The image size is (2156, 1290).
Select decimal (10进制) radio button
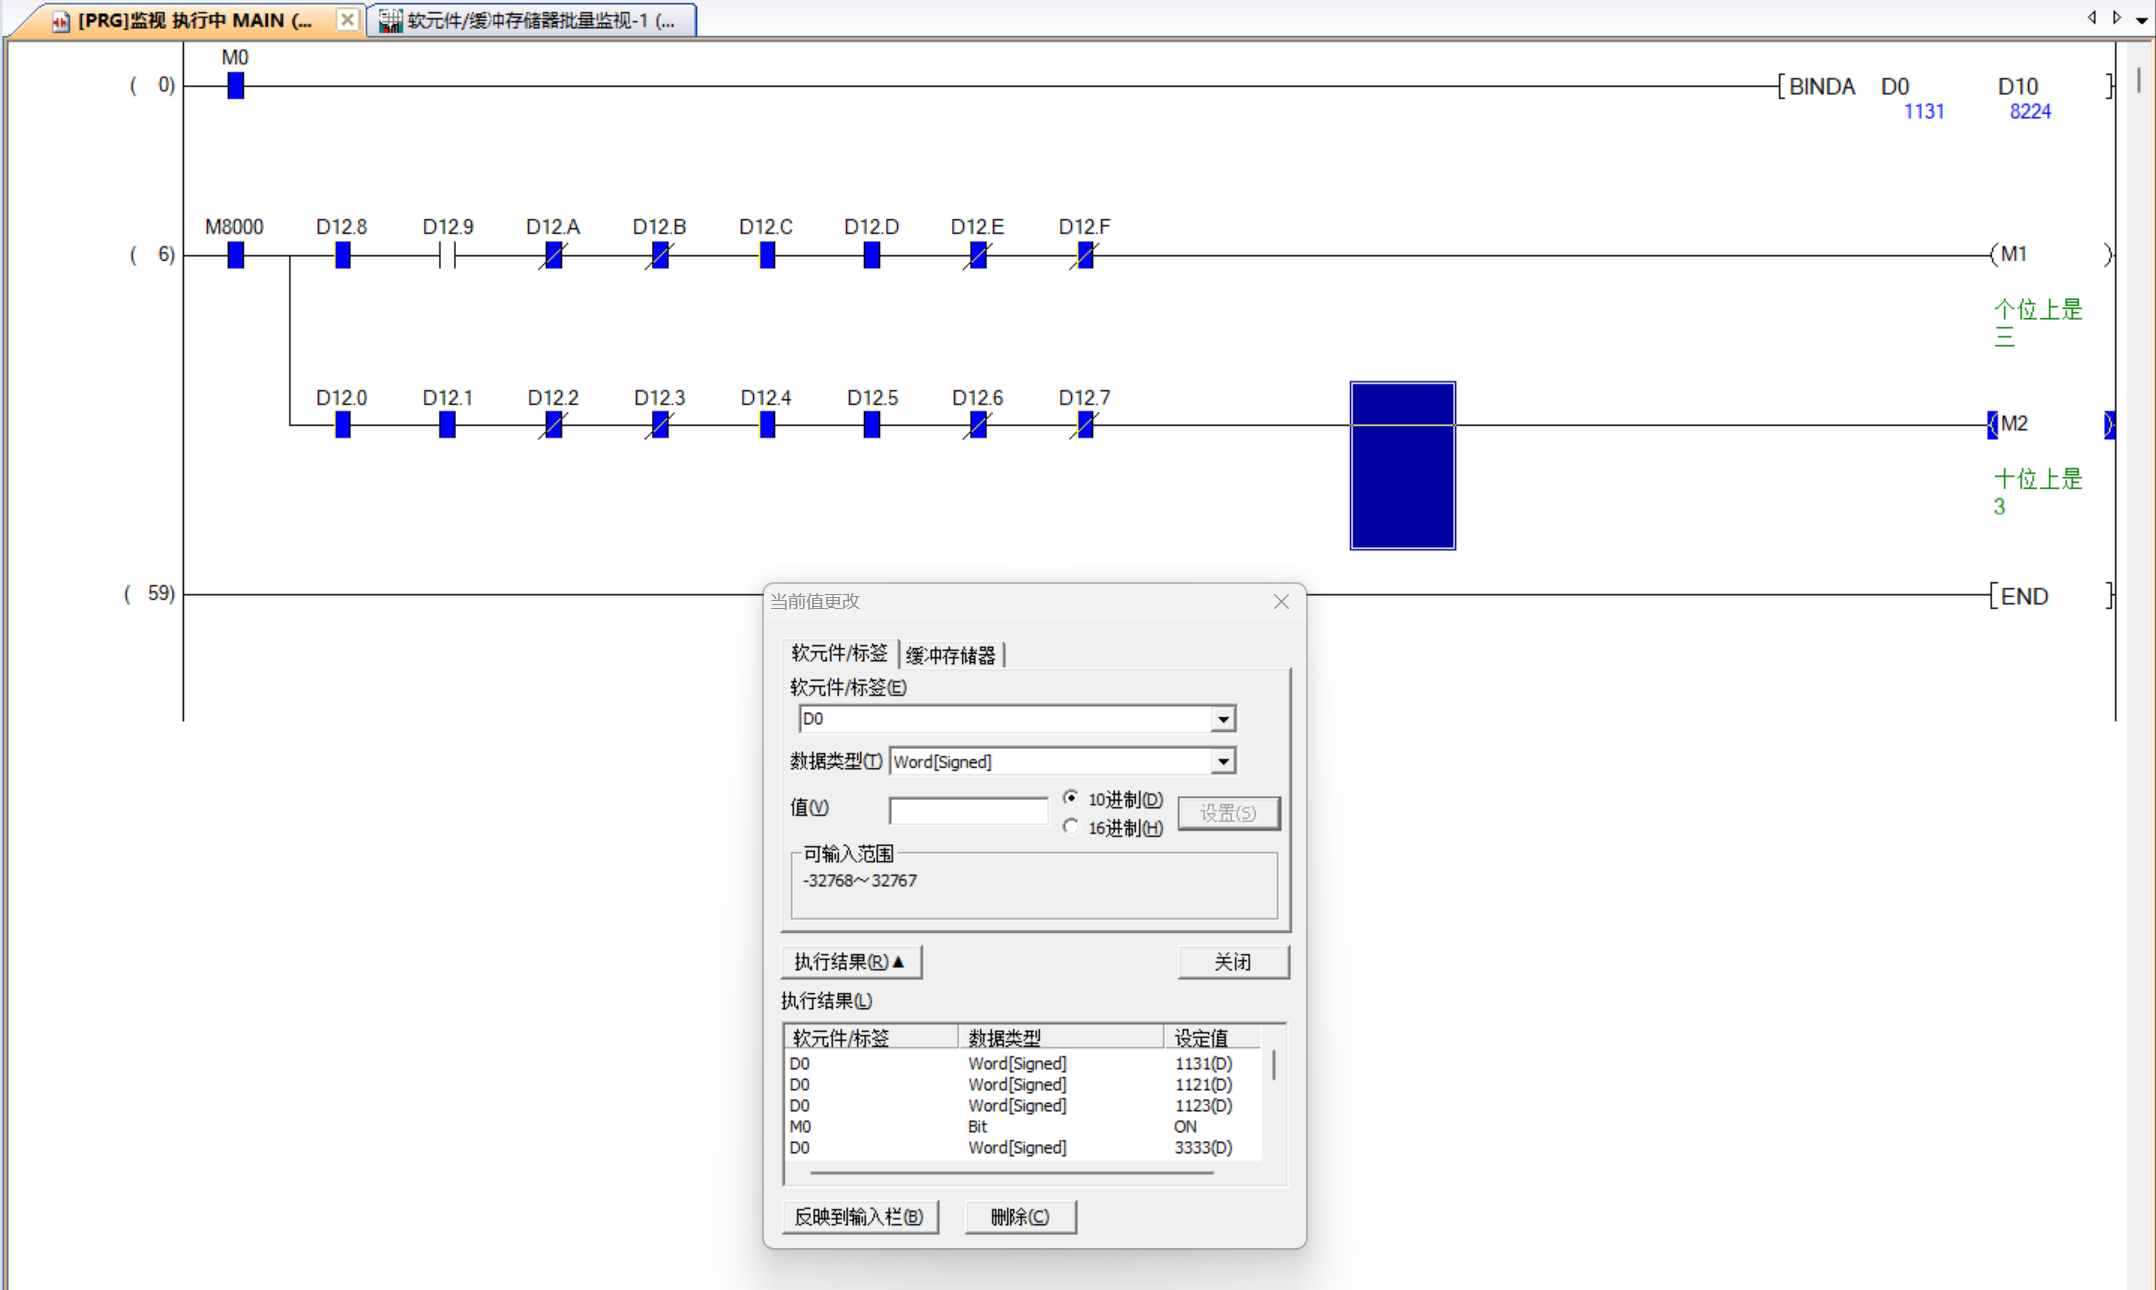click(x=1071, y=798)
